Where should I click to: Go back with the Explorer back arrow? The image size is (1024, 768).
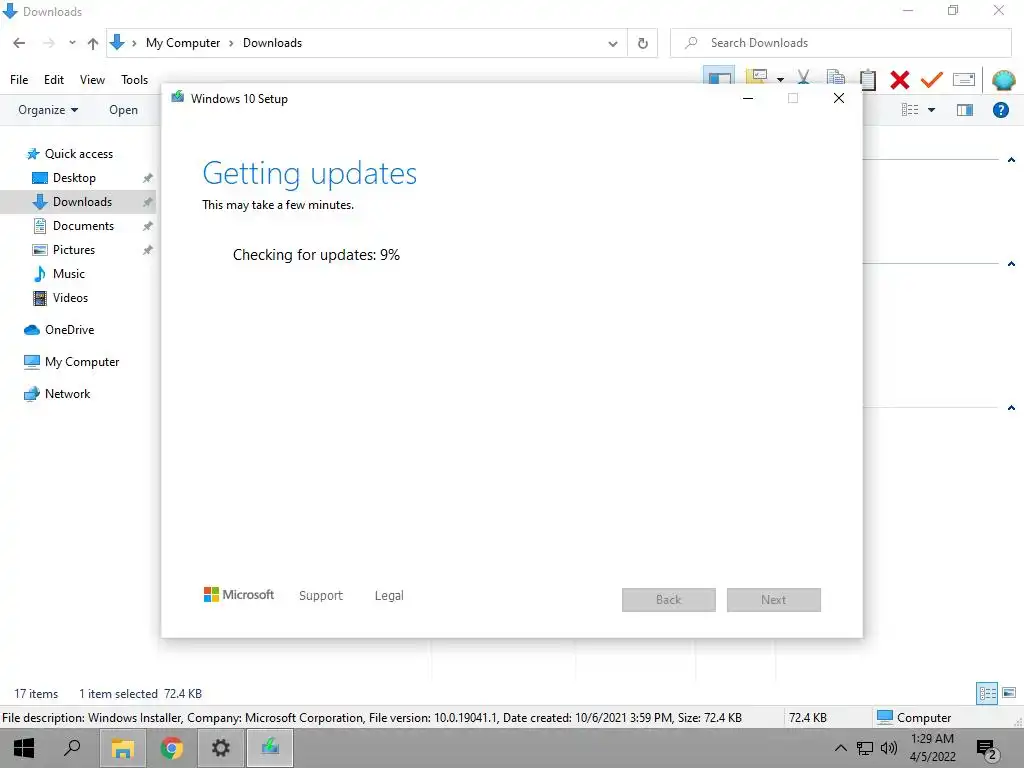coord(19,43)
